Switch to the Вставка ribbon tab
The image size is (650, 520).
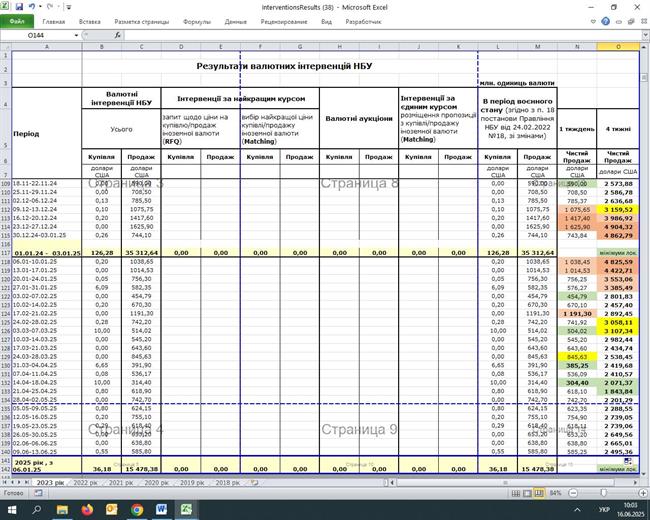coord(90,22)
